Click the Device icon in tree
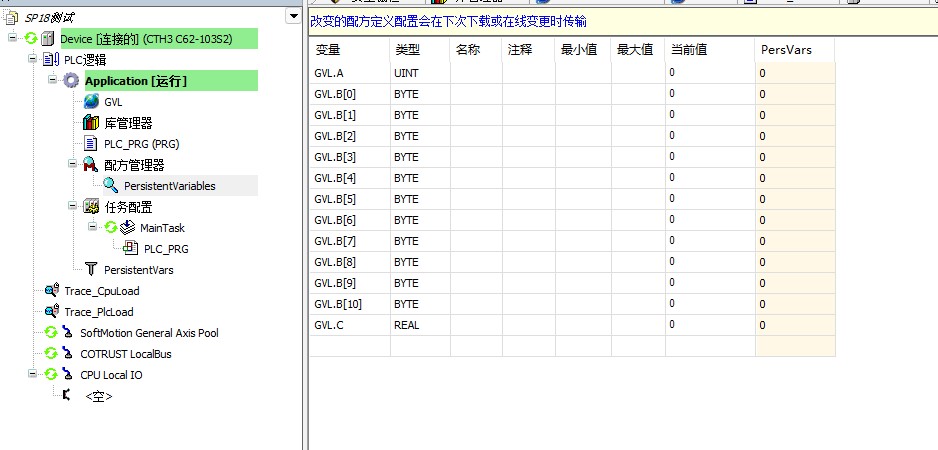Viewport: 938px width, 450px height. [x=47, y=39]
